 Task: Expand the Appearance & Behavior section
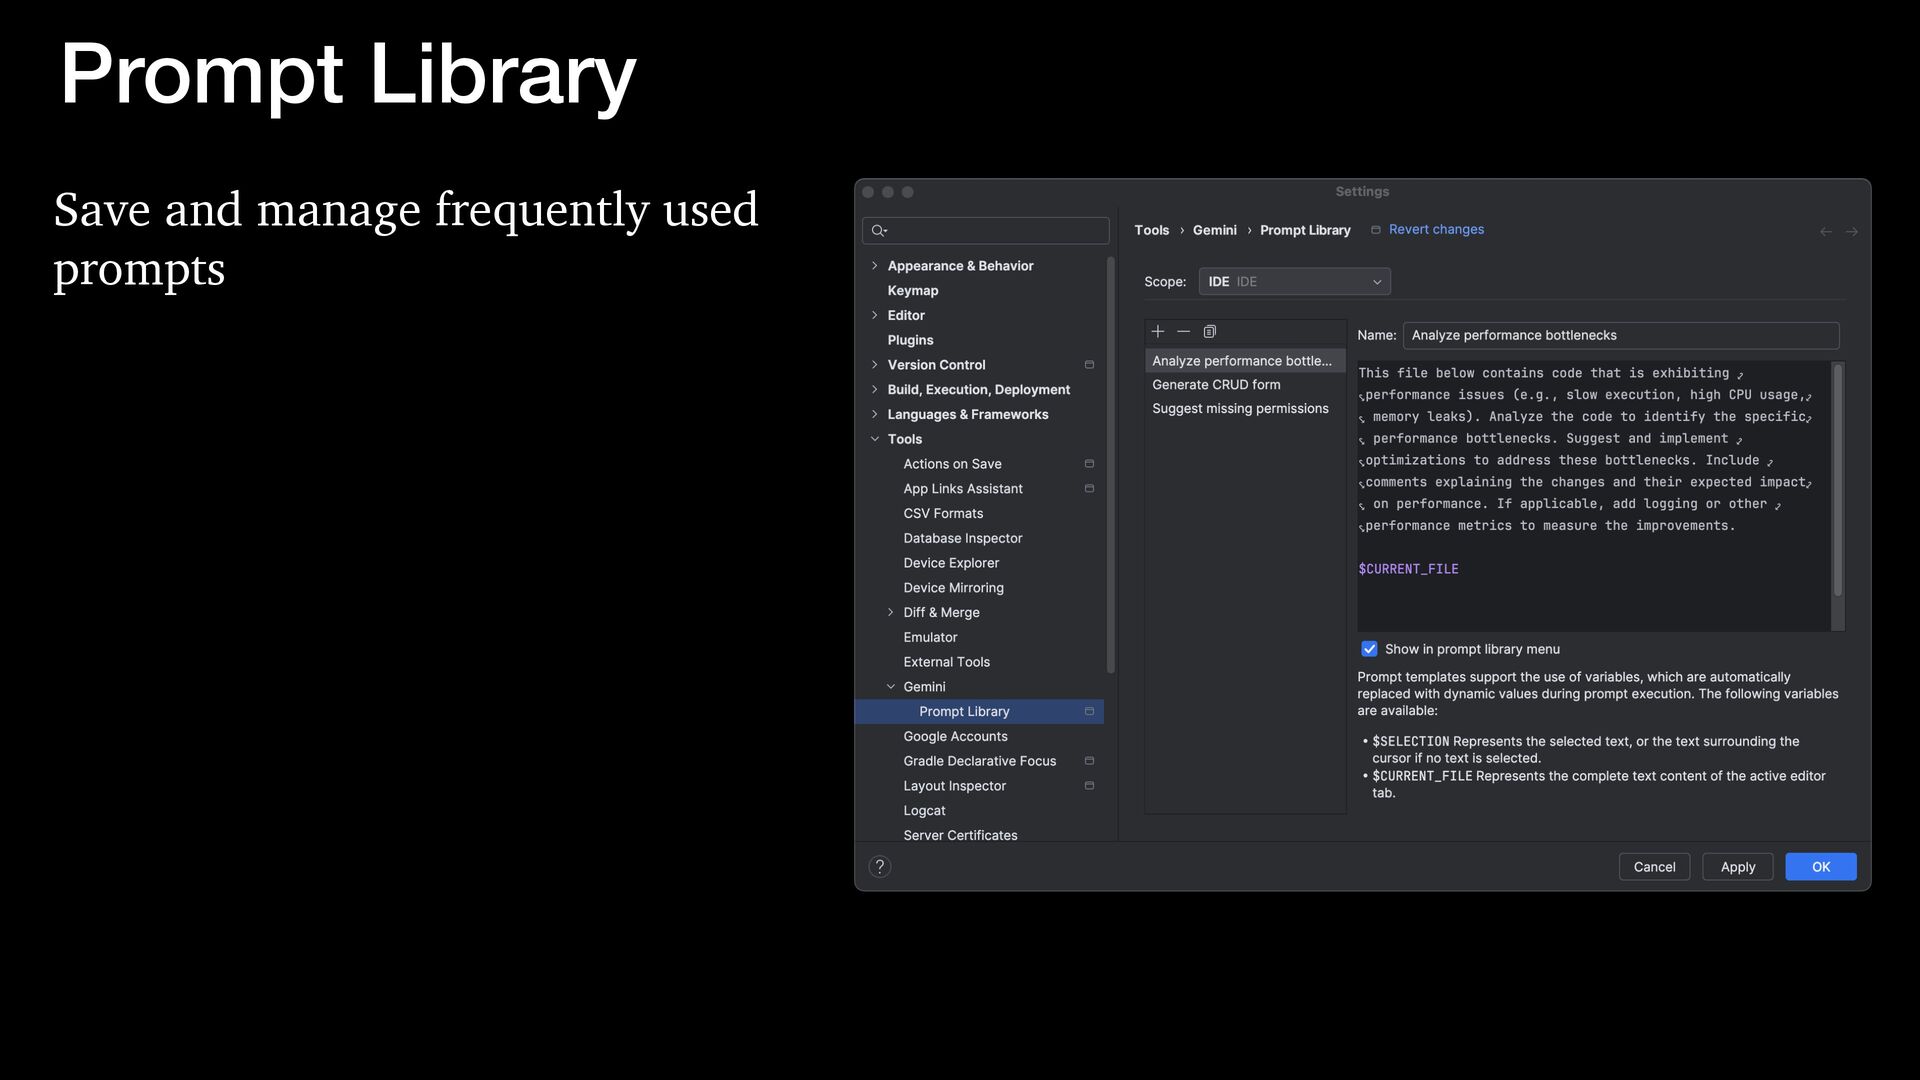pyautogui.click(x=875, y=266)
